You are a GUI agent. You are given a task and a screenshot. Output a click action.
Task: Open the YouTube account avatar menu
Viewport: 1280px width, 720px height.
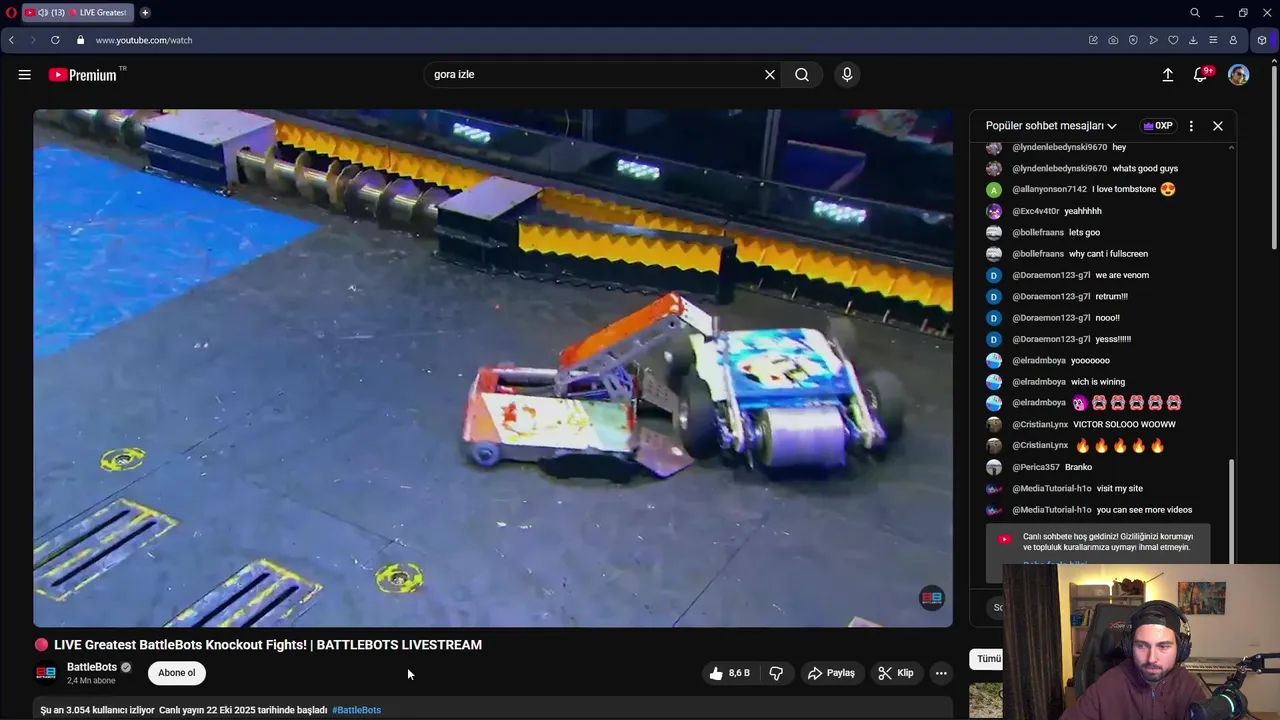point(1239,75)
